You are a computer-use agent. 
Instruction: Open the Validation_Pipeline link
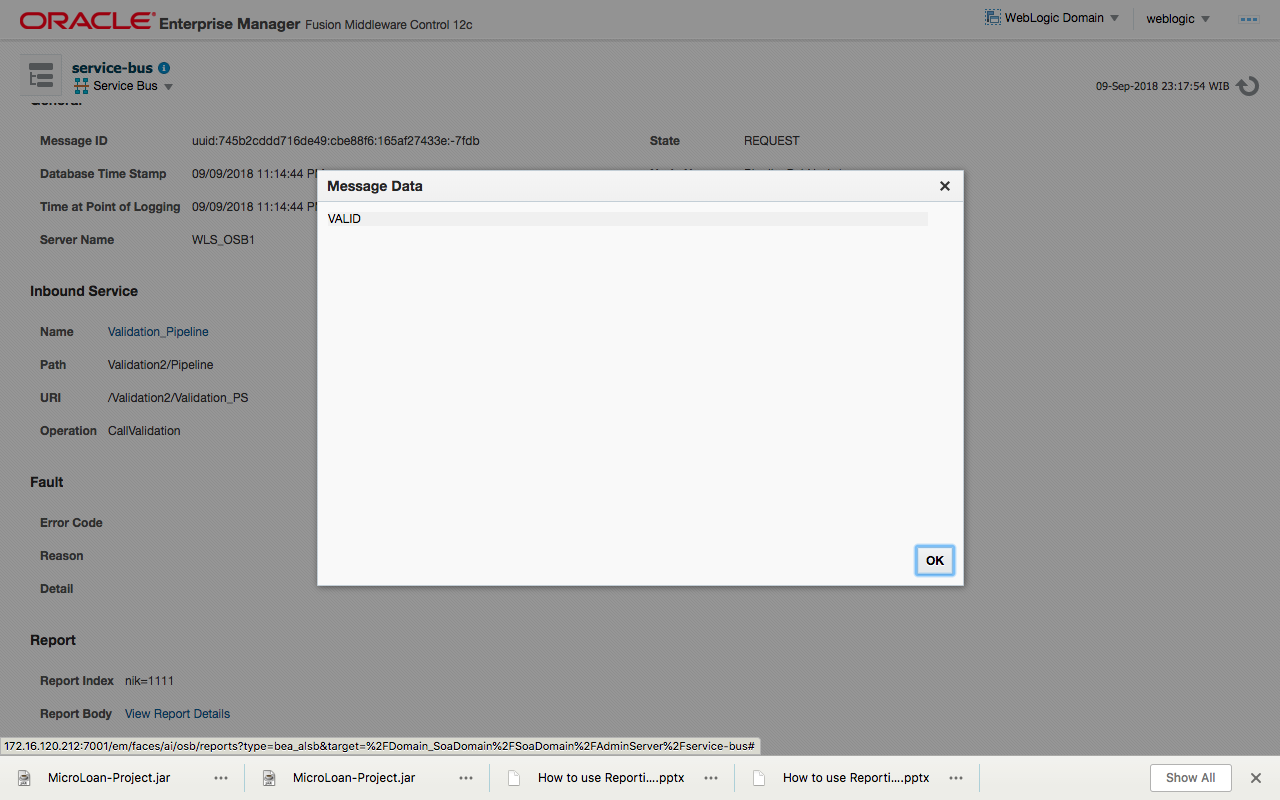[x=158, y=332]
